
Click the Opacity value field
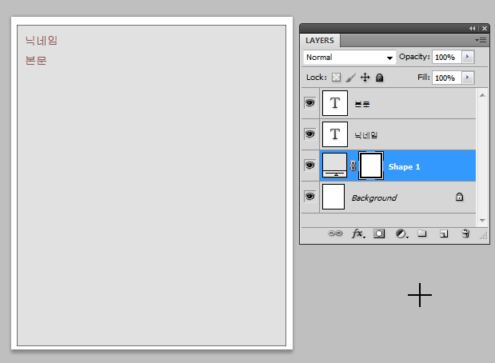[447, 57]
